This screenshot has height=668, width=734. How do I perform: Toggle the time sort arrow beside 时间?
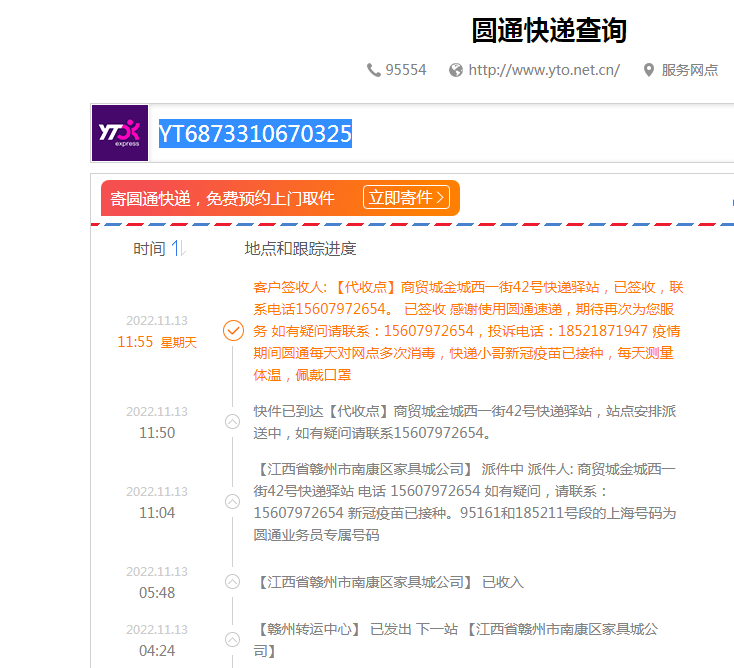click(179, 248)
